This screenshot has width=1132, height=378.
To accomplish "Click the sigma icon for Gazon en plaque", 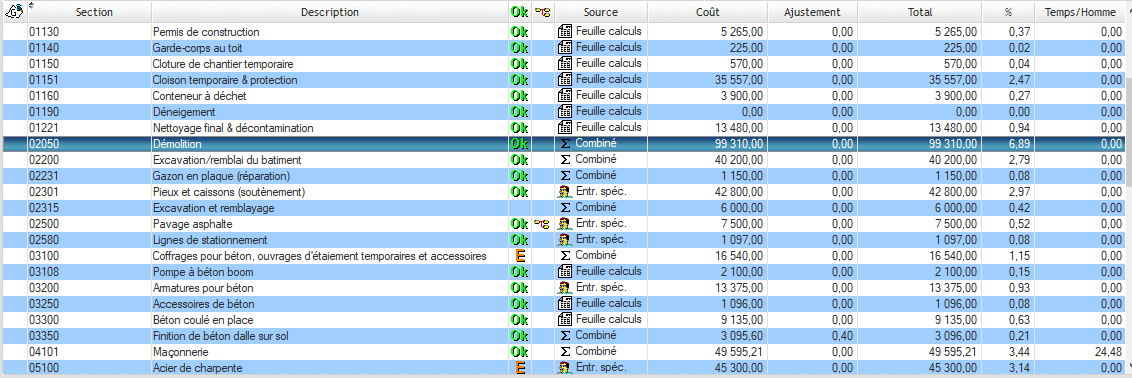I will [566, 175].
